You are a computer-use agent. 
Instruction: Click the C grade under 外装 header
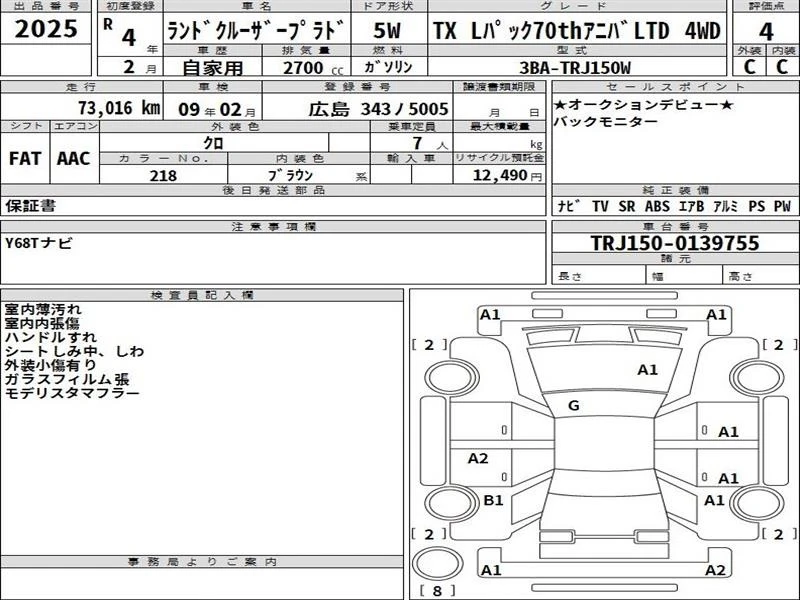tap(749, 67)
